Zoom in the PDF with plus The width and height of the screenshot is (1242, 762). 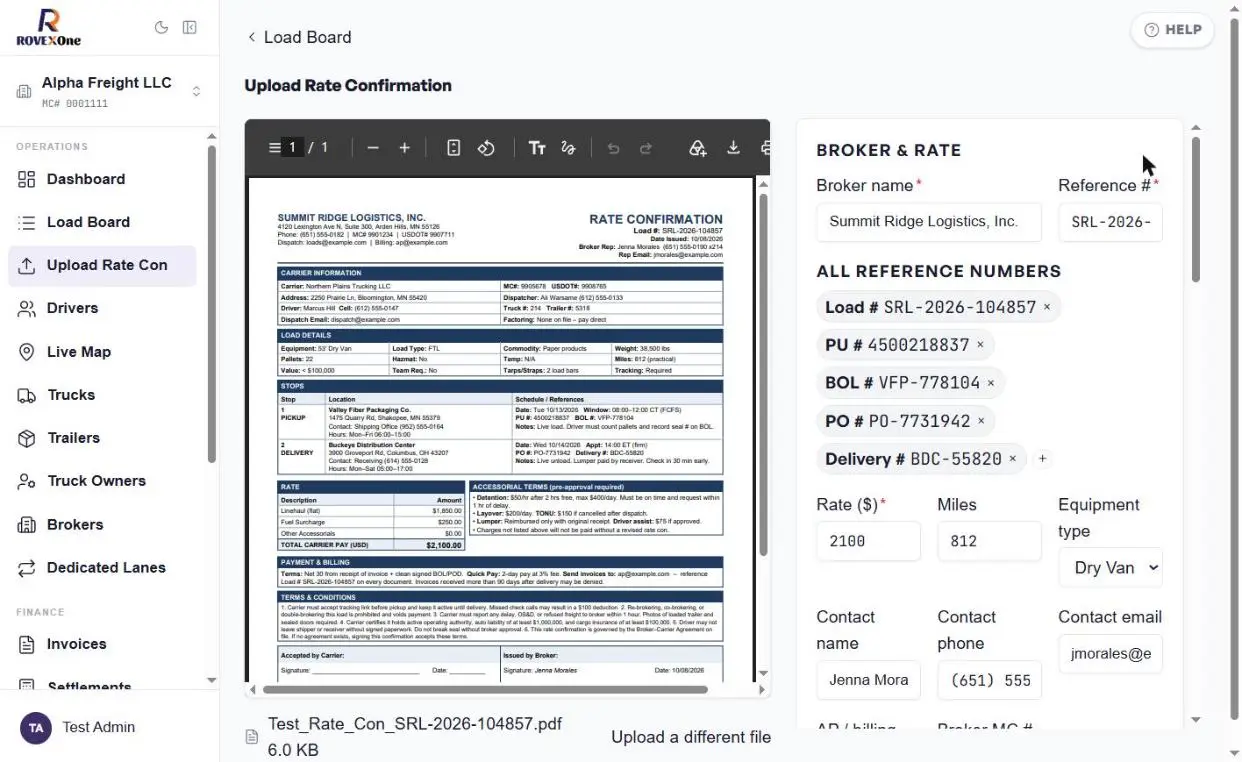coord(405,148)
